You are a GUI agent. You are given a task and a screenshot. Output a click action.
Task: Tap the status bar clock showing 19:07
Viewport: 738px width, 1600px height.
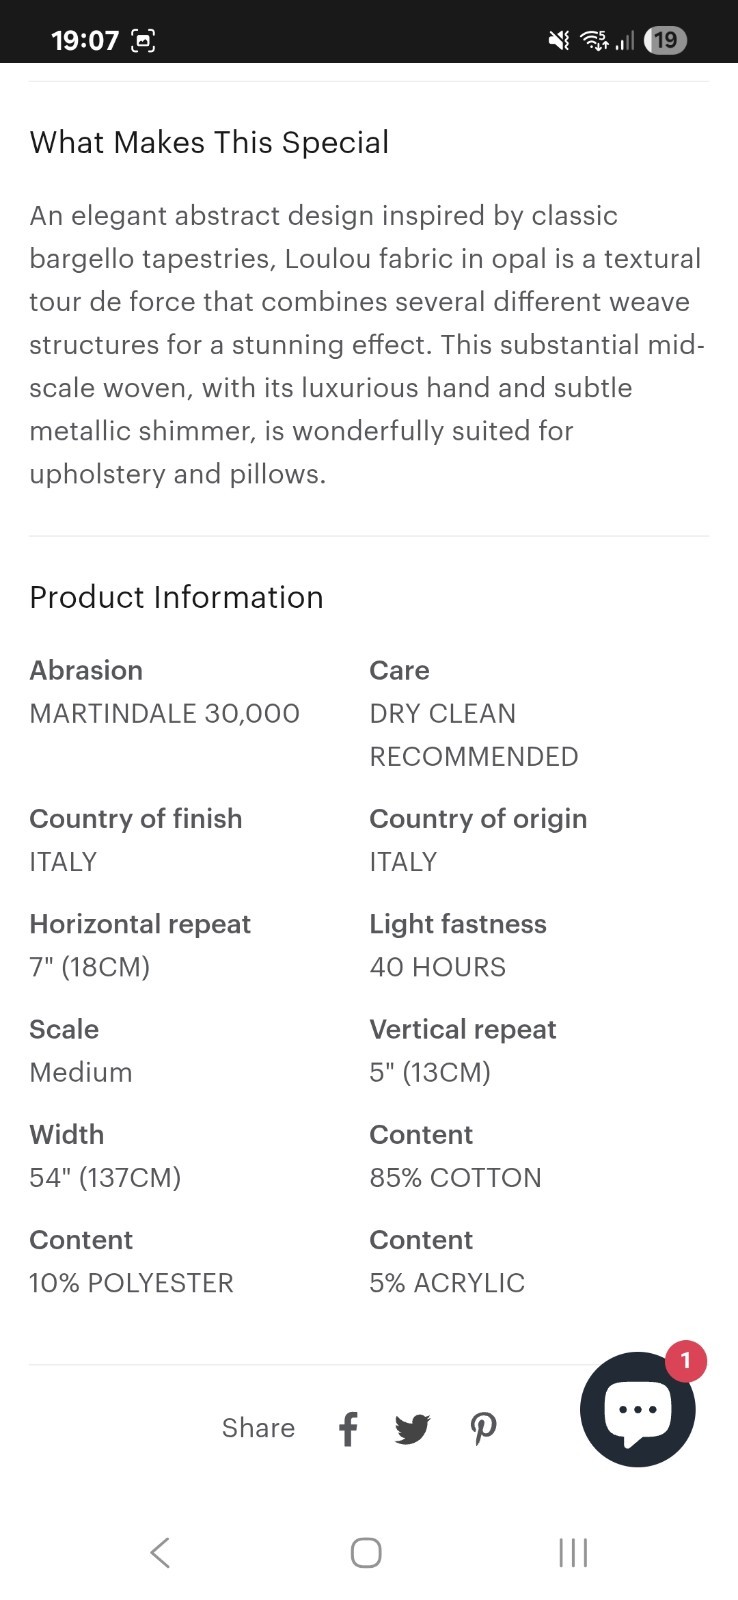pyautogui.click(x=85, y=41)
